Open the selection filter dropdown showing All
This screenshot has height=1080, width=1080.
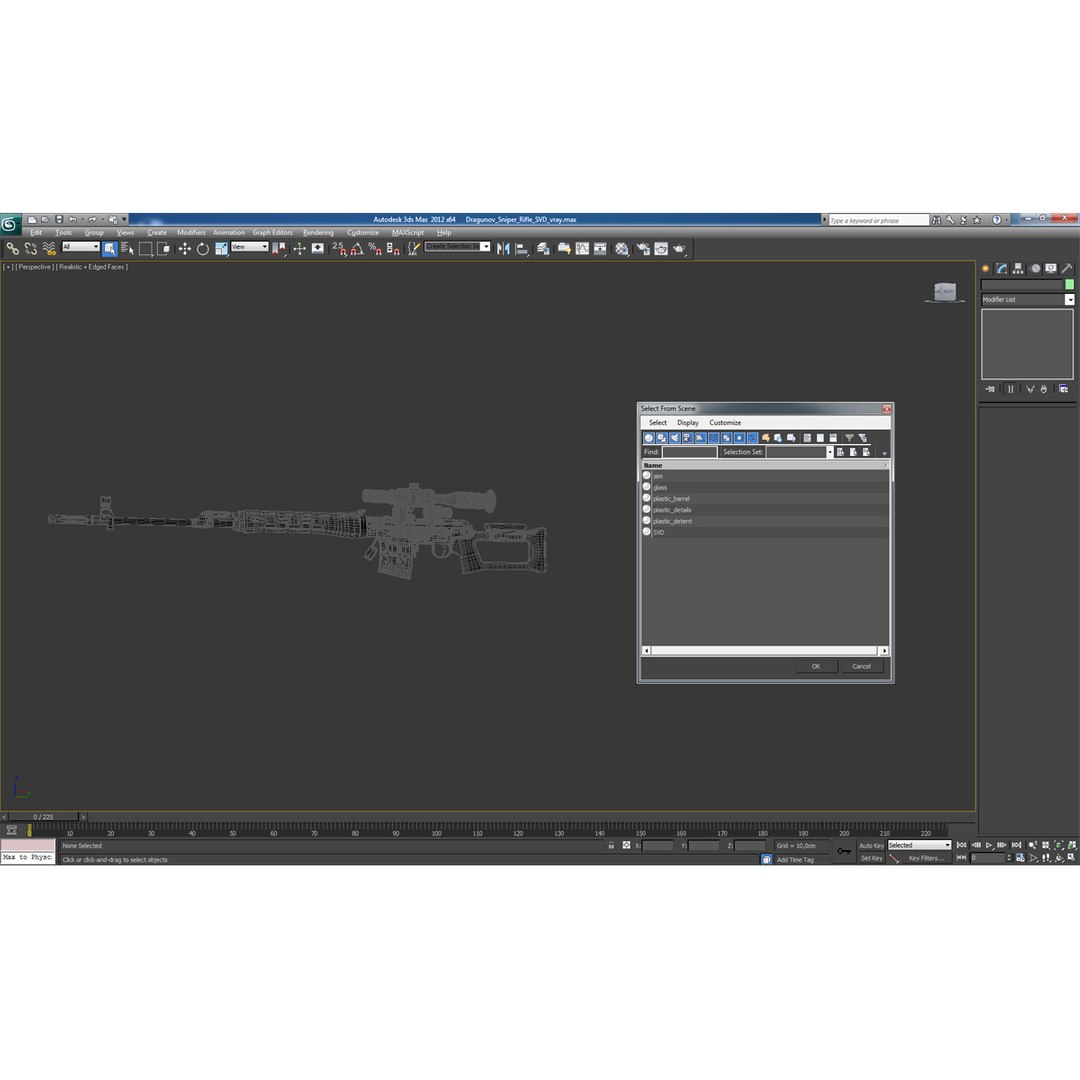click(81, 247)
